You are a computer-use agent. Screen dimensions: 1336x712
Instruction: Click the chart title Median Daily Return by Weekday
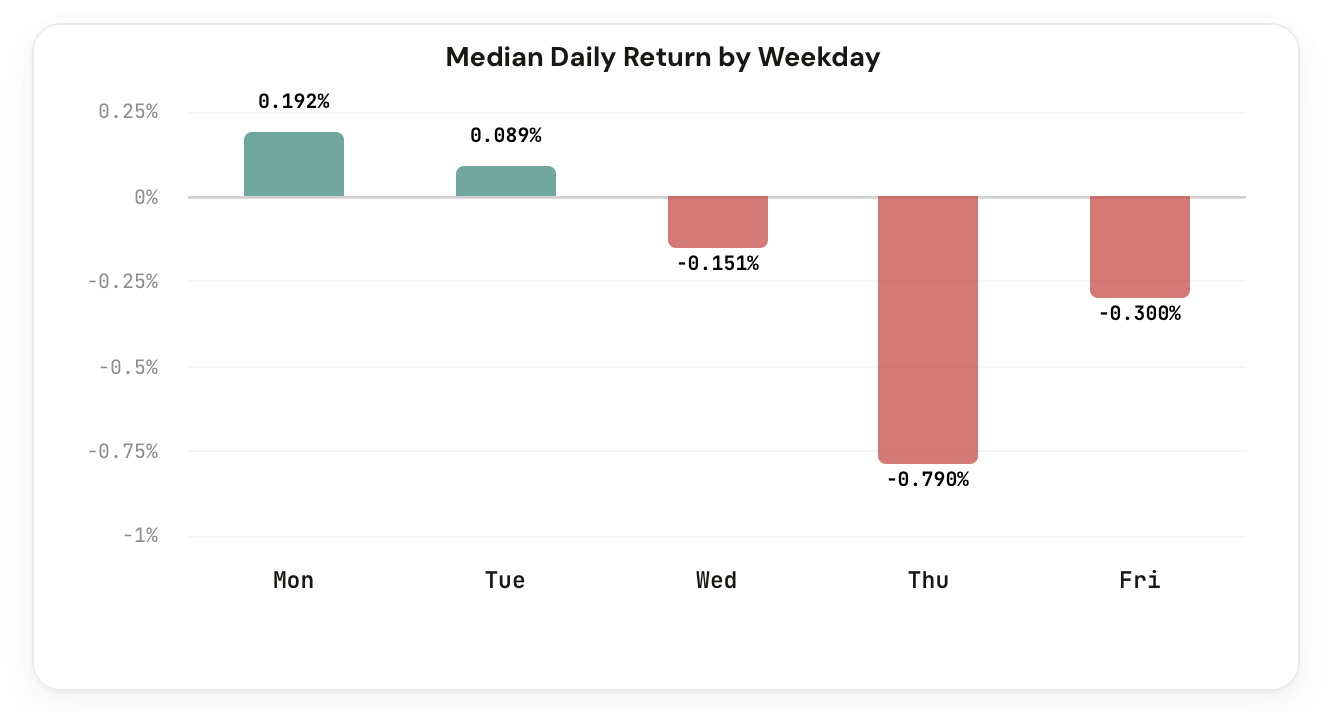click(662, 57)
